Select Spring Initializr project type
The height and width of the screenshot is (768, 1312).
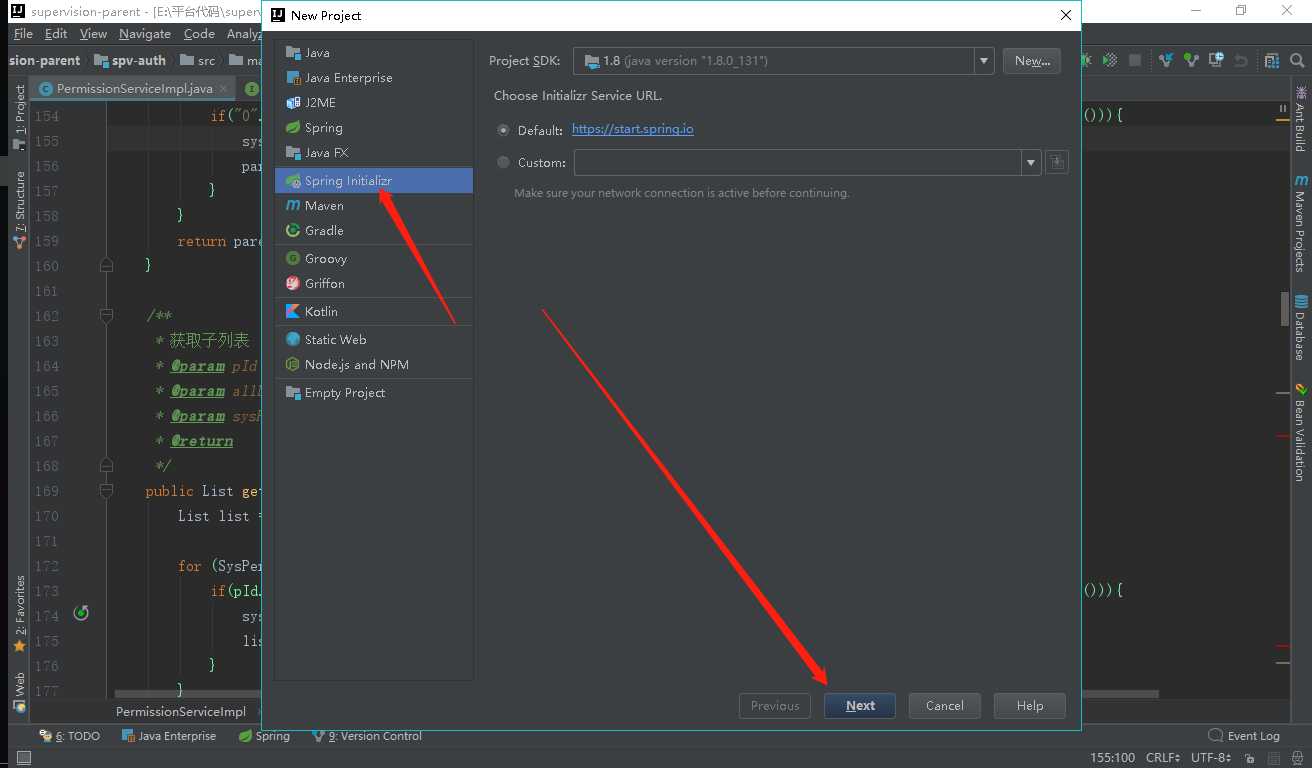pos(373,181)
